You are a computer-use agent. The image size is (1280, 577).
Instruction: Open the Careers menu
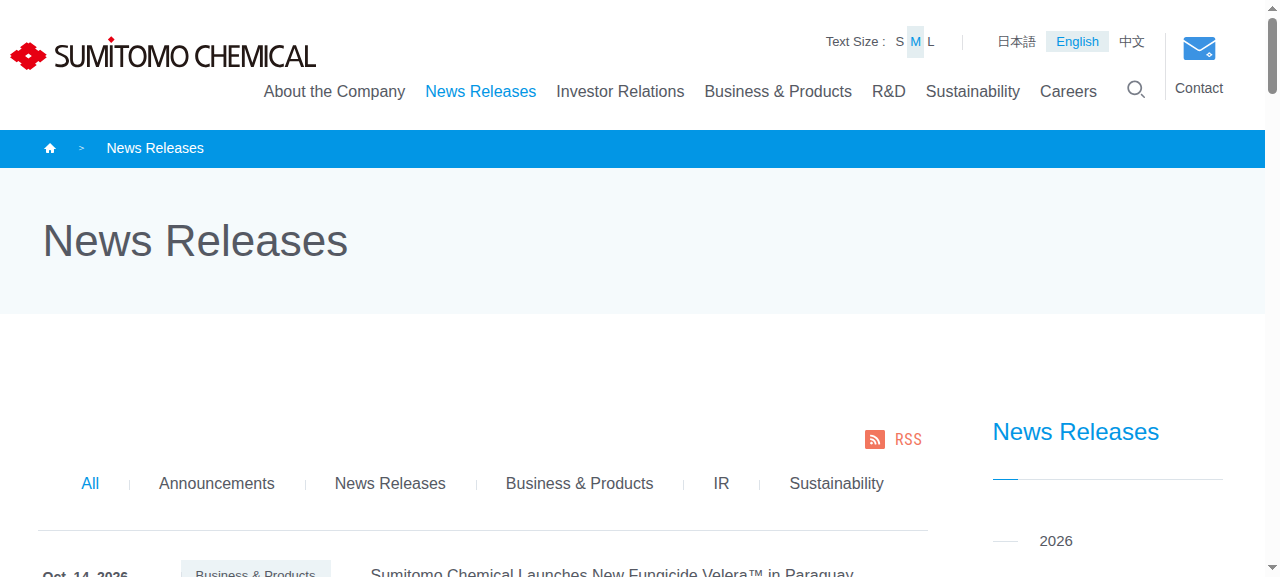(1068, 91)
